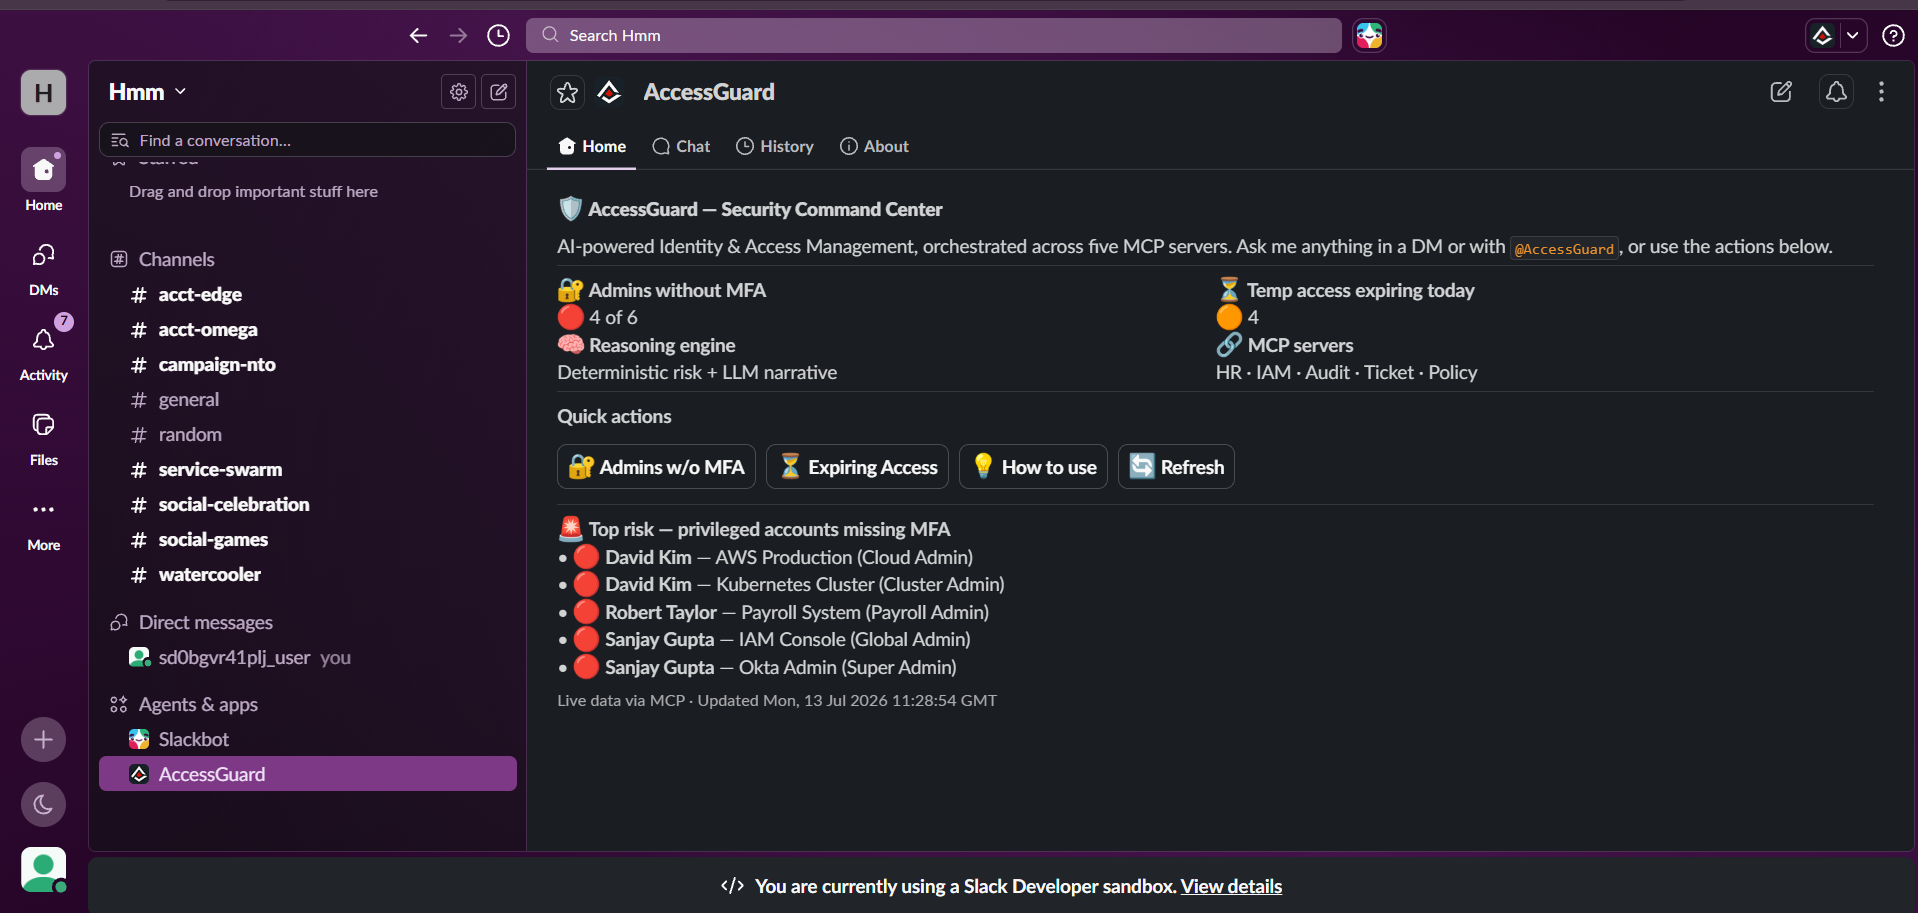This screenshot has height=913, width=1918.
Task: Select AccessGuard in the sidebar
Action: pos(308,774)
